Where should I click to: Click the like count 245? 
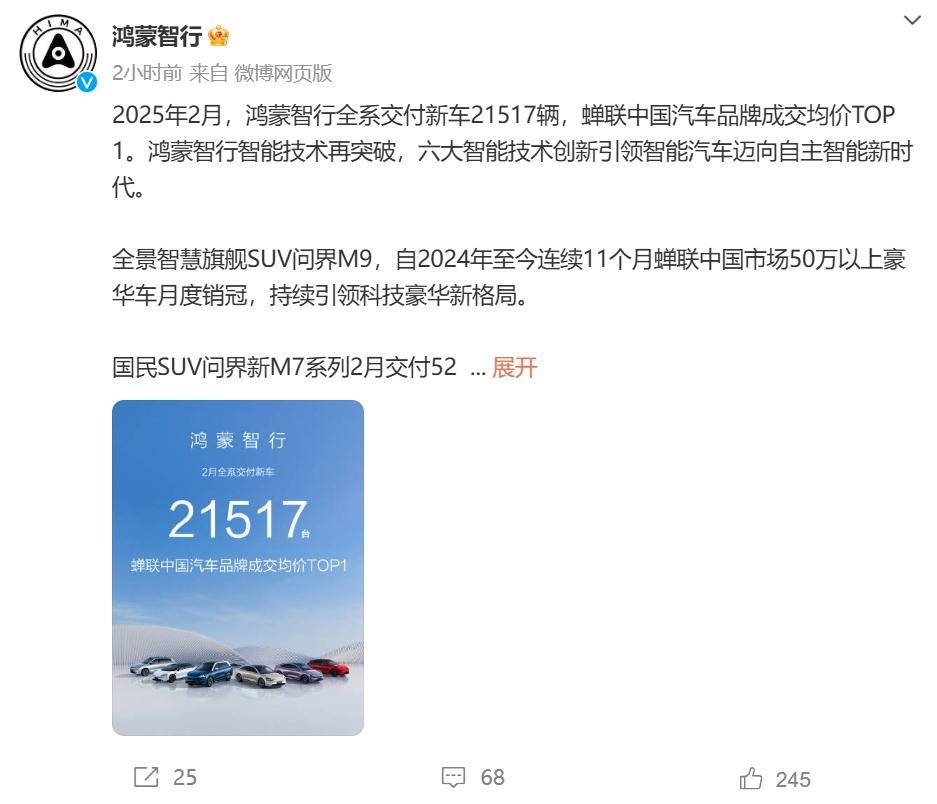(x=793, y=779)
